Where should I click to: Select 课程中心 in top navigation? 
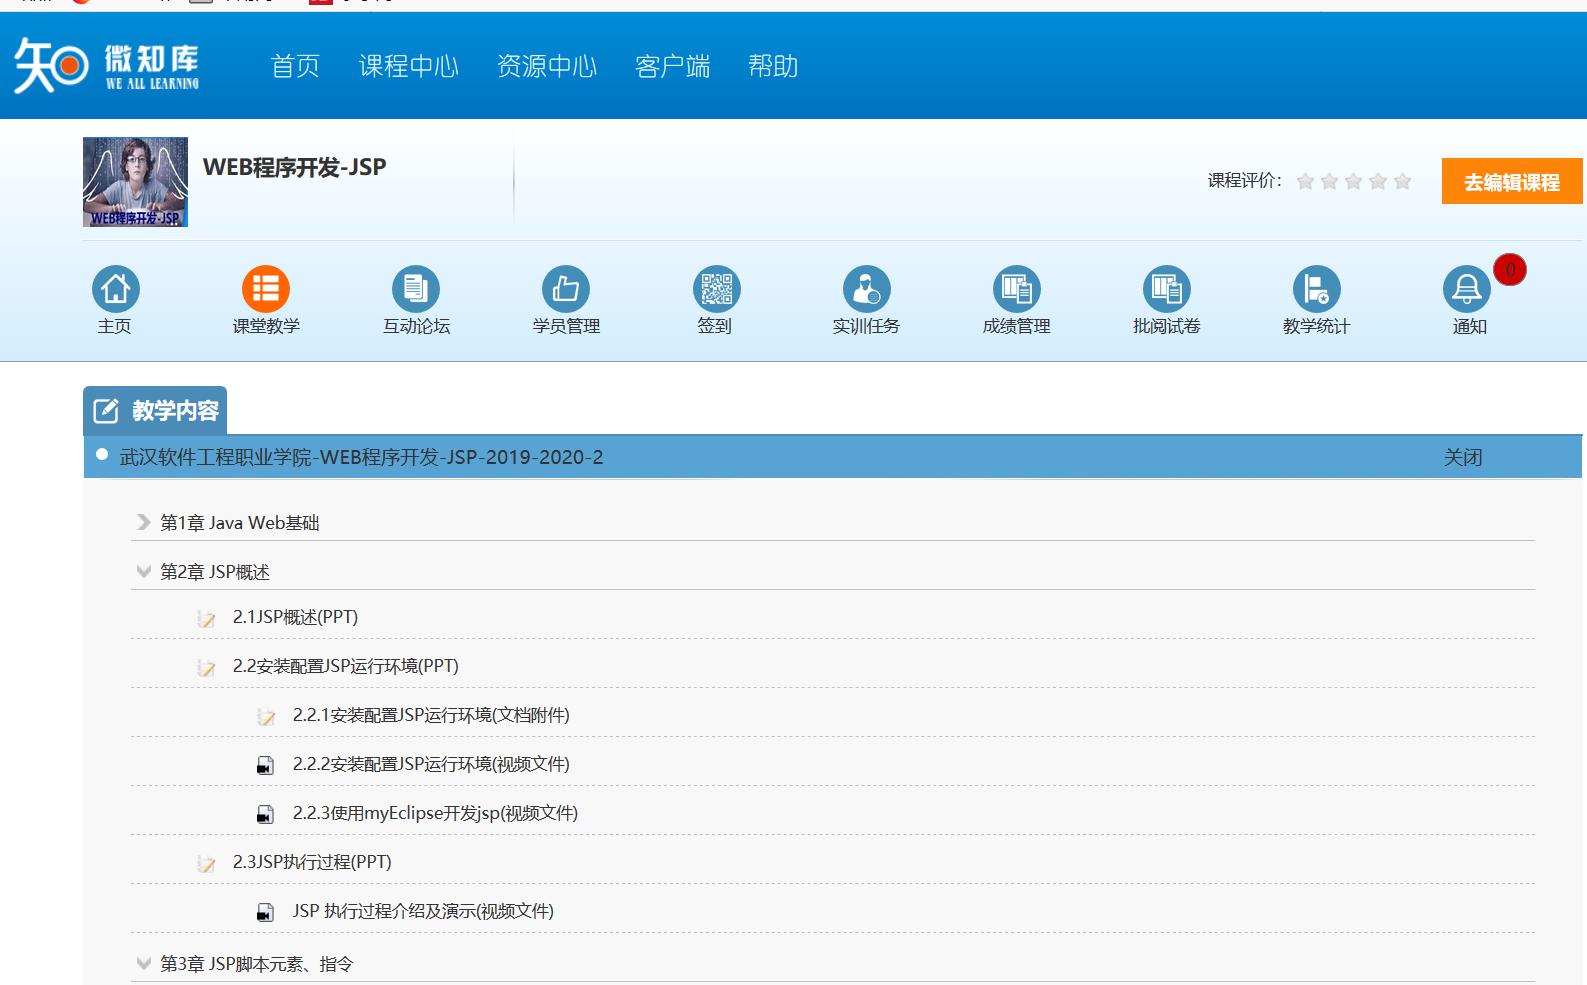[x=408, y=67]
